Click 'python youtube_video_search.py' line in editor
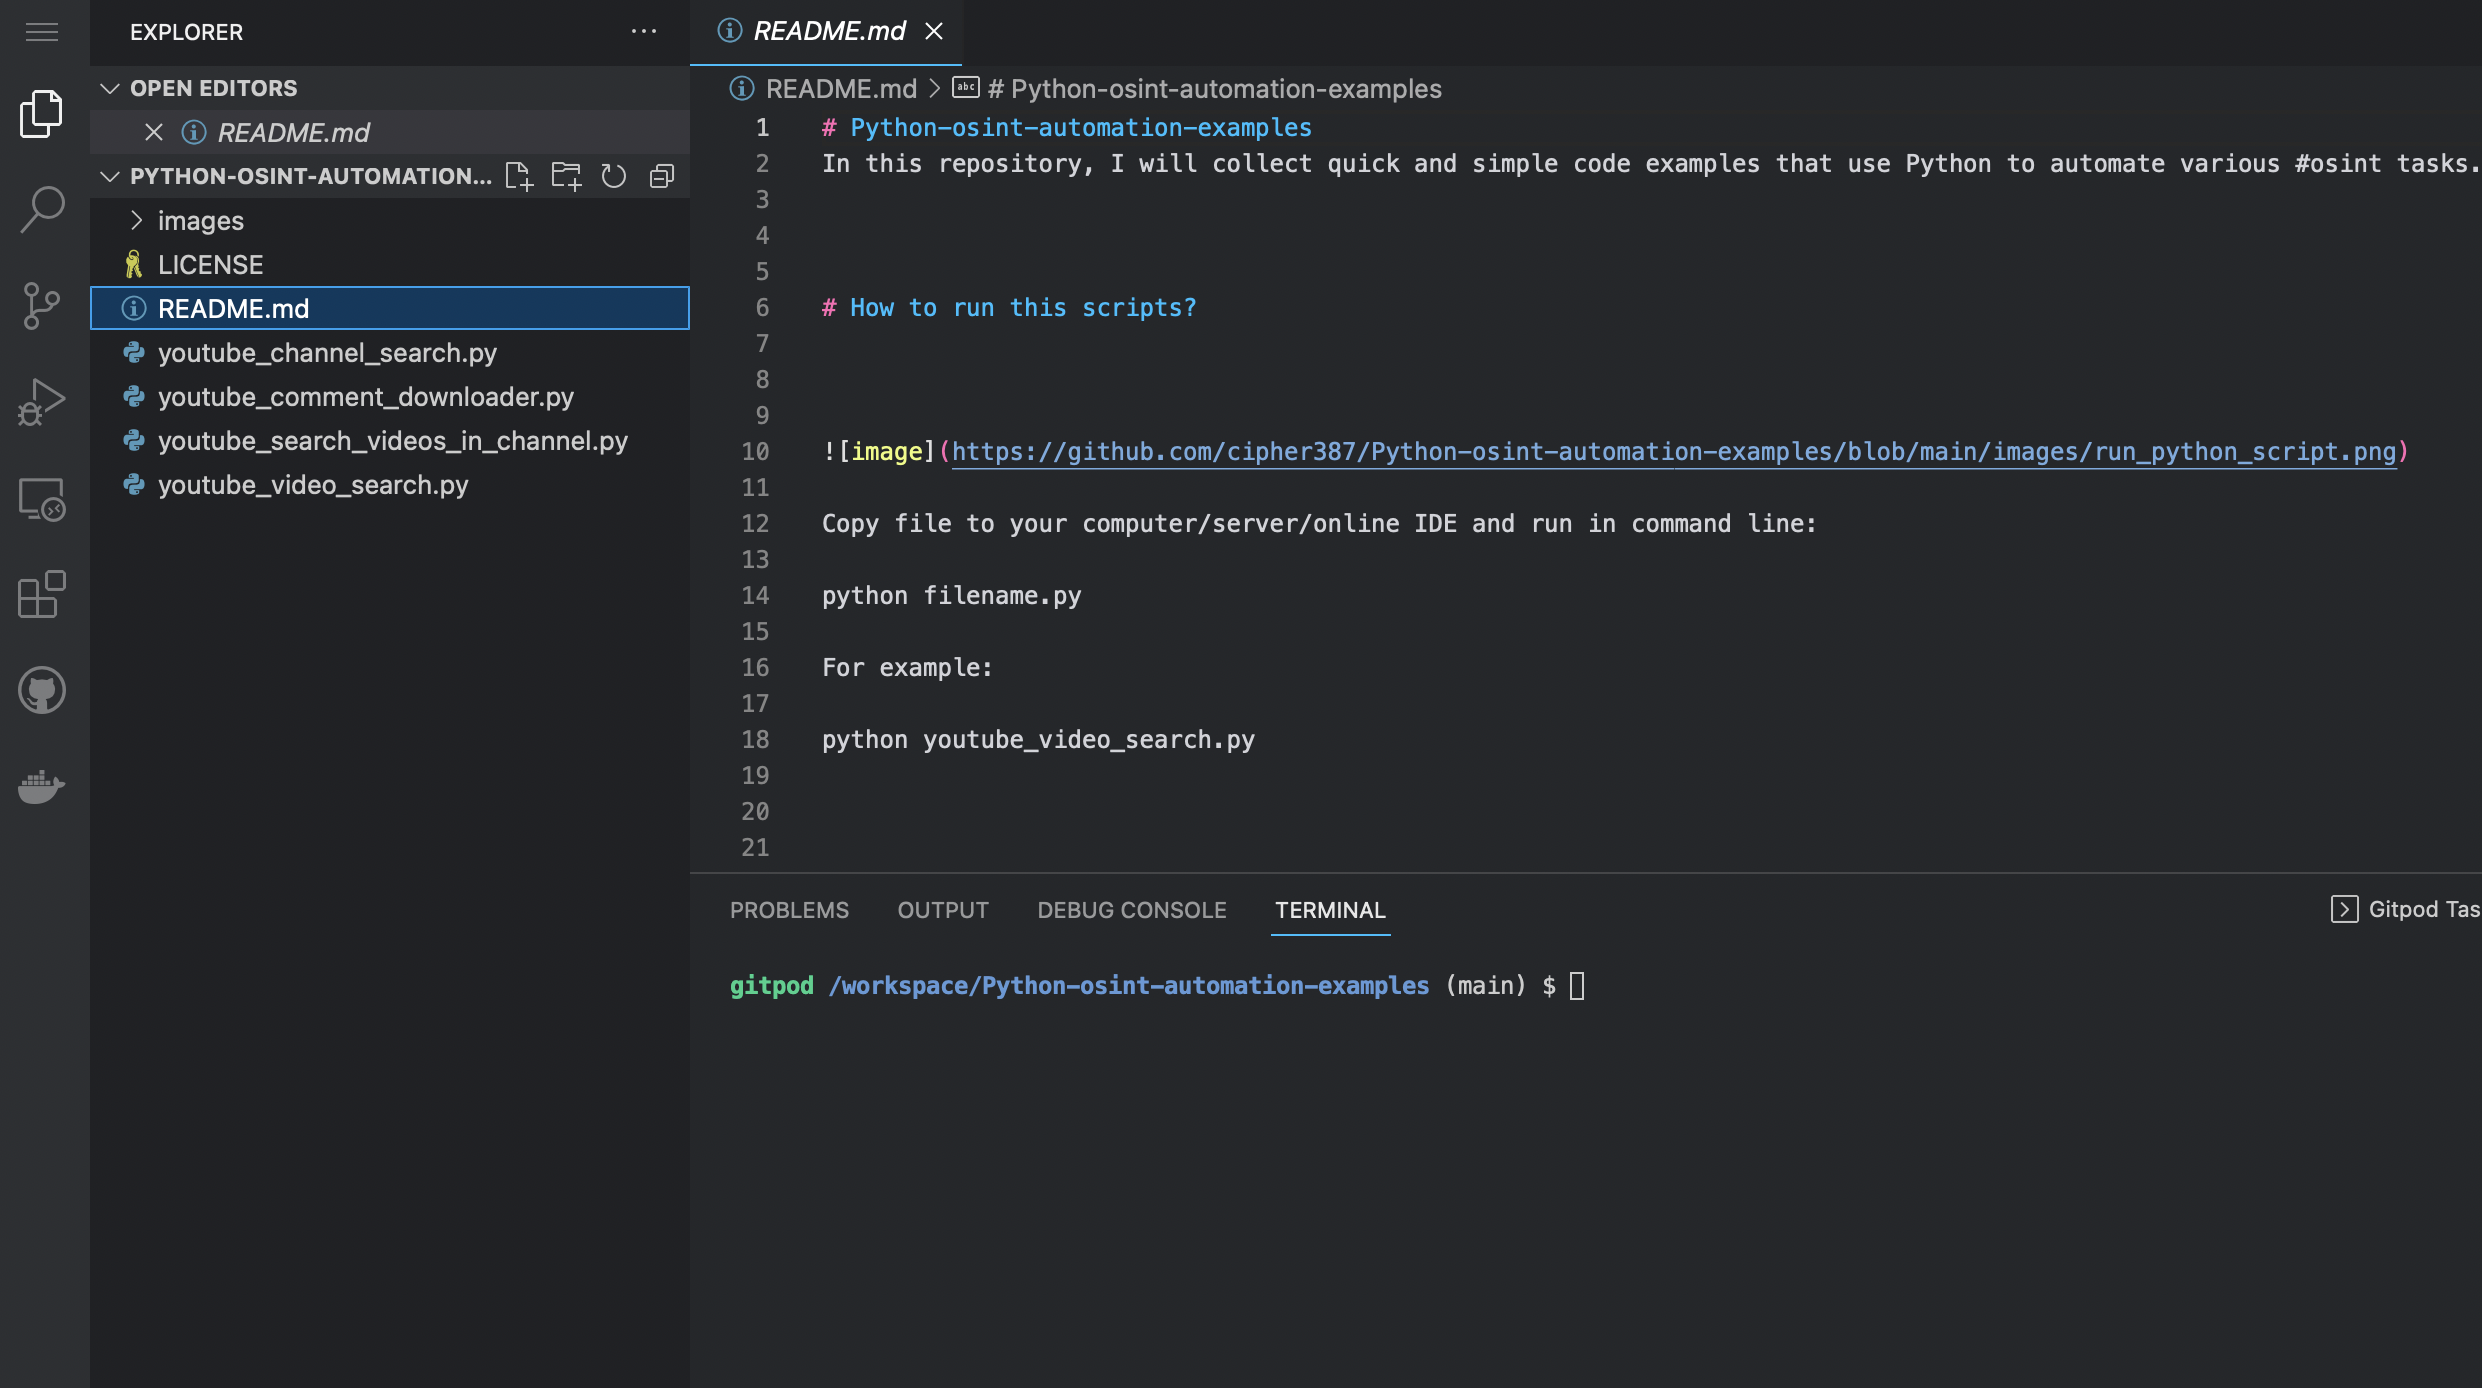 (x=1038, y=740)
